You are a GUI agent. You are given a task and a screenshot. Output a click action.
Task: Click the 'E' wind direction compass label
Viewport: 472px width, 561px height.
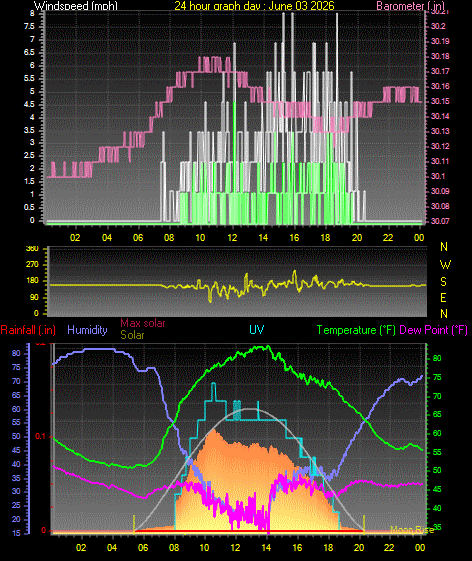[x=443, y=298]
